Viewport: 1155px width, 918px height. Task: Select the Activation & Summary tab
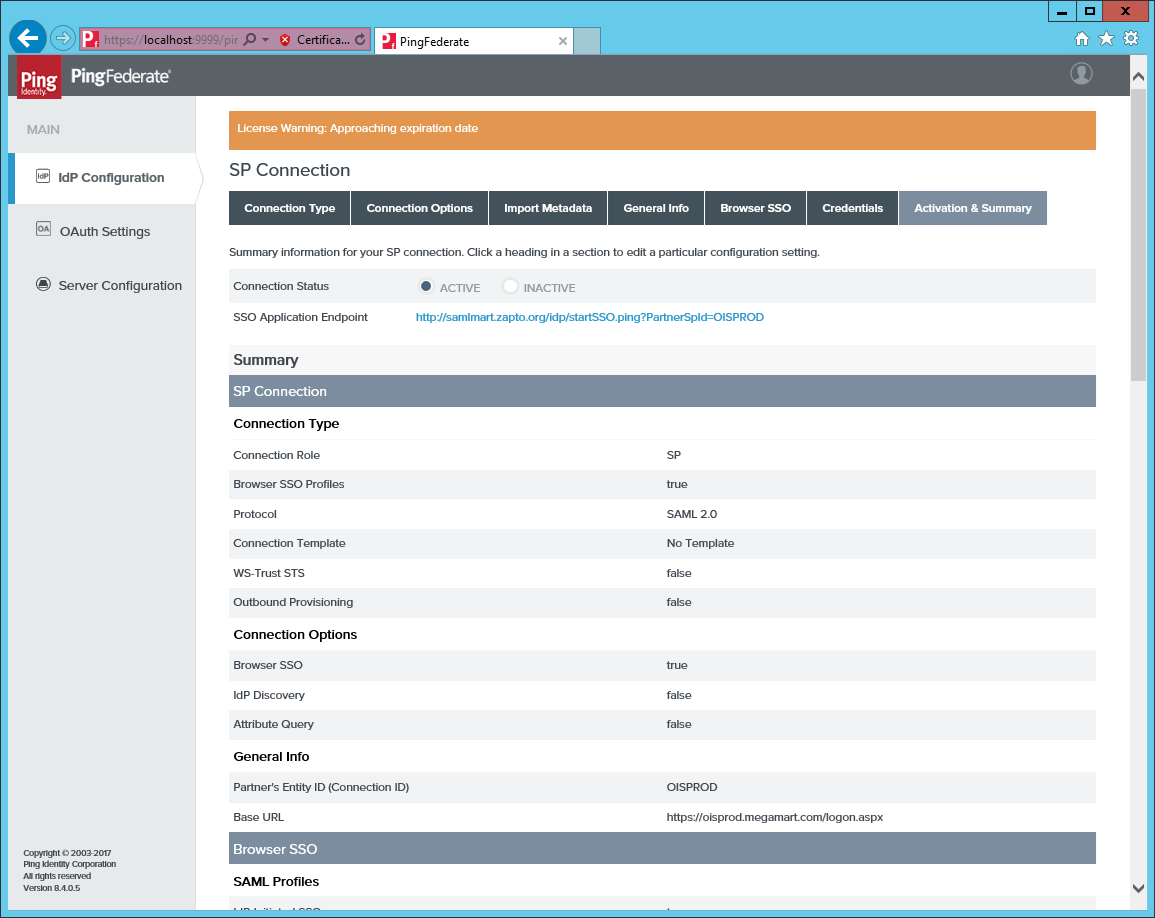pyautogui.click(x=972, y=208)
